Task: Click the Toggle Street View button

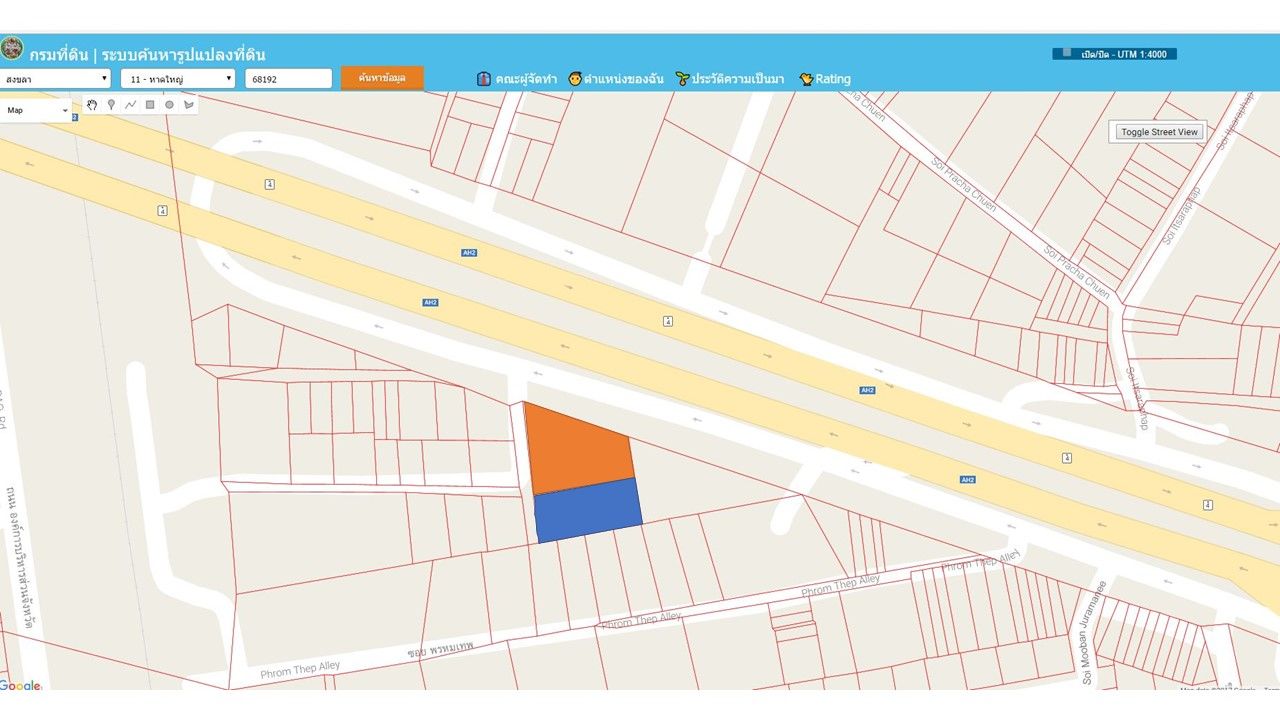Action: (x=1159, y=132)
